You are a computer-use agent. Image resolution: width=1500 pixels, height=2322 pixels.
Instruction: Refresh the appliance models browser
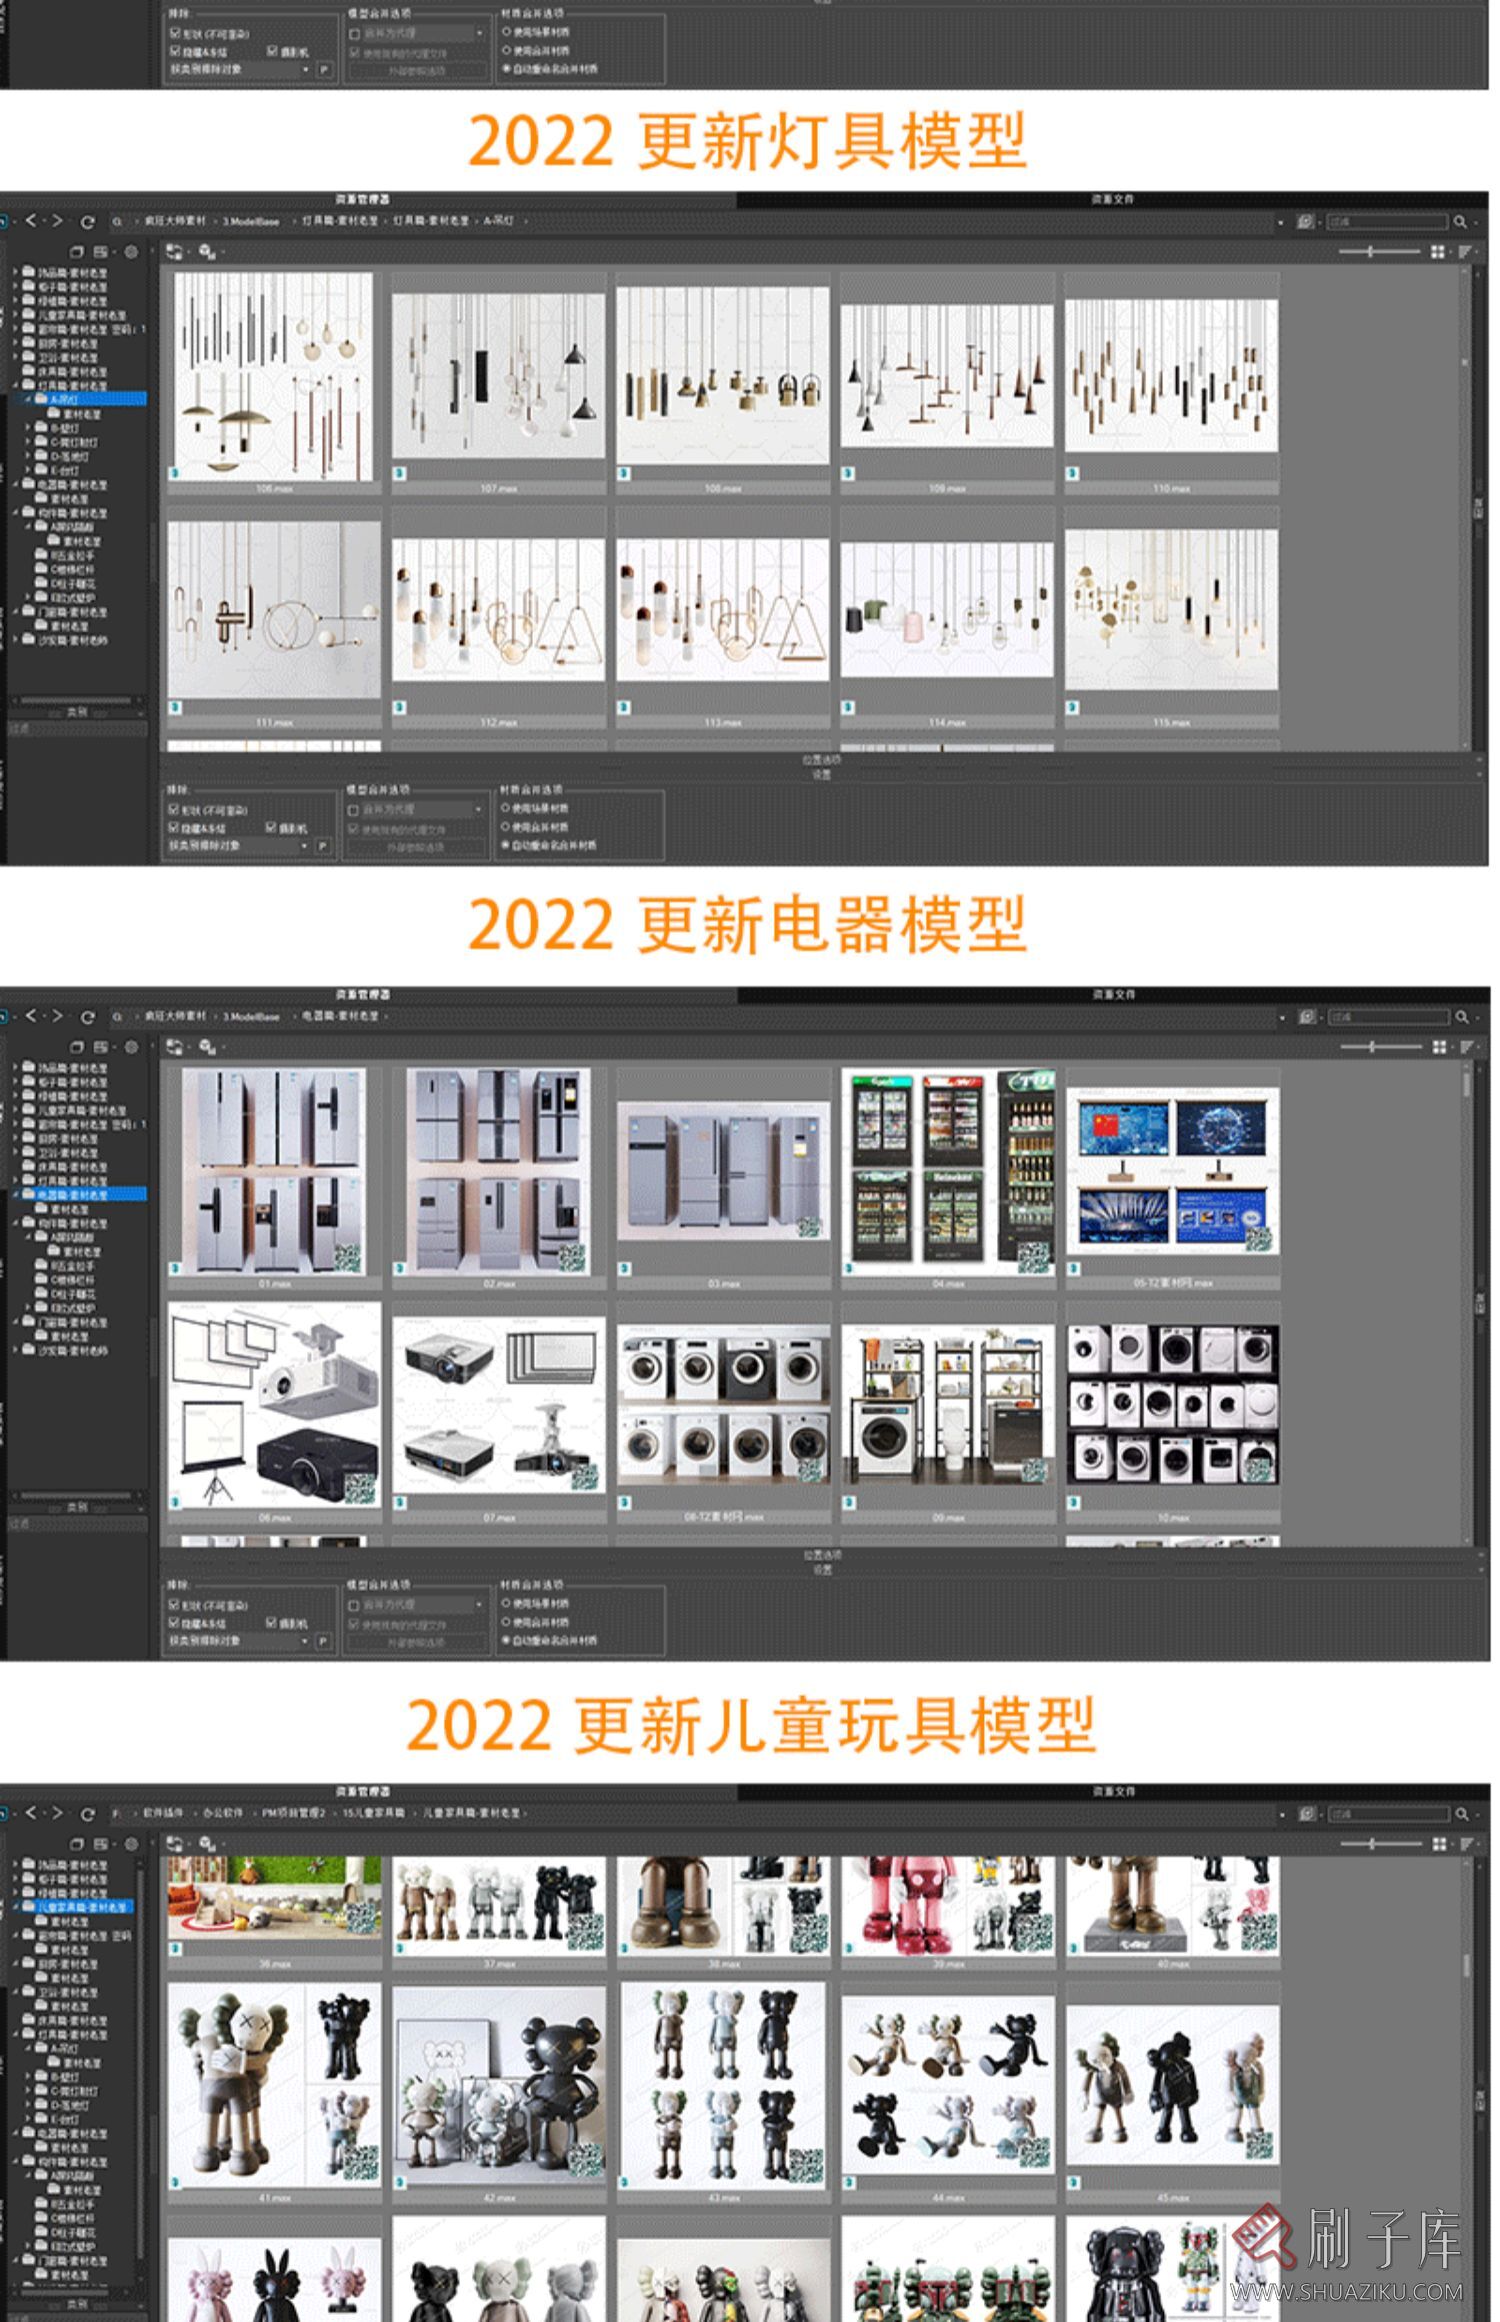point(87,1017)
